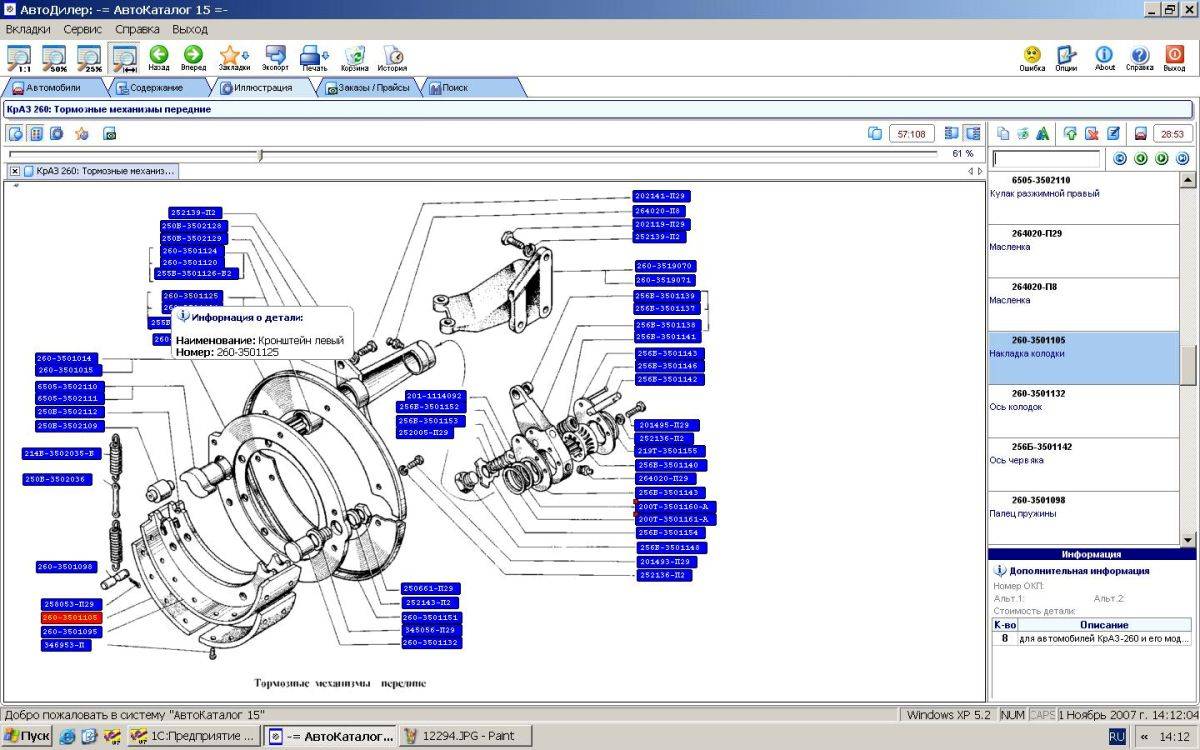Click the camera icon in illustration toolbar
This screenshot has width=1200, height=750.
coord(110,133)
